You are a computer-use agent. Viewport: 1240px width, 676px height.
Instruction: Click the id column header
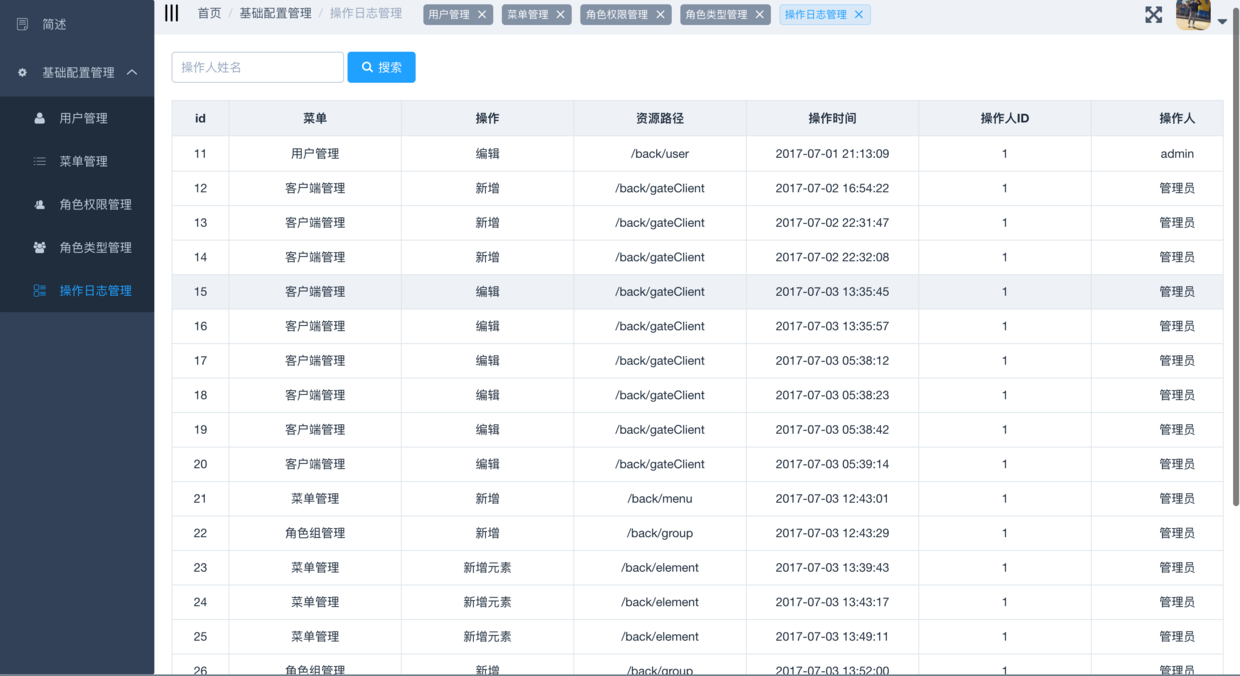point(200,118)
